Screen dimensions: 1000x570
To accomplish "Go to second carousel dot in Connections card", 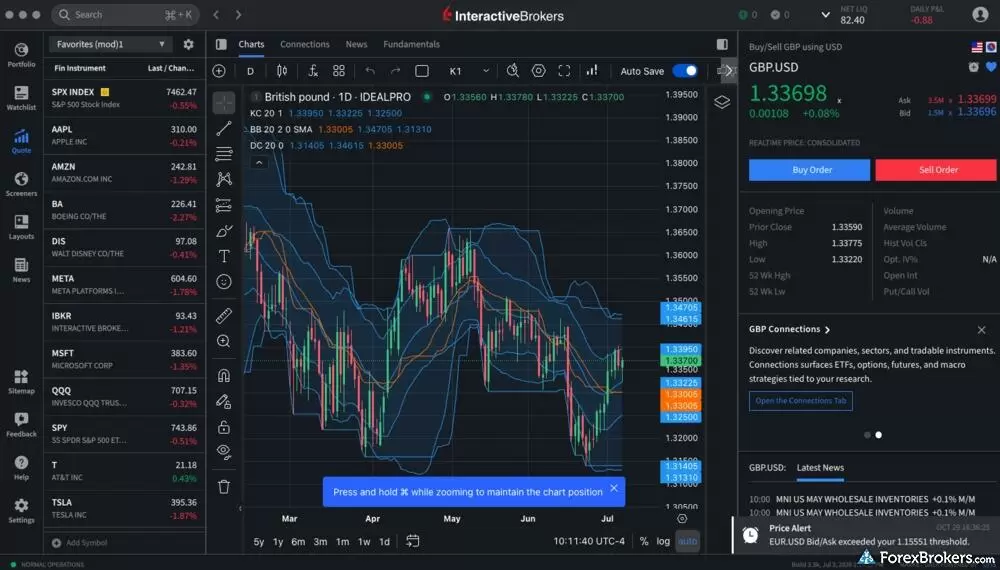I will (x=878, y=435).
